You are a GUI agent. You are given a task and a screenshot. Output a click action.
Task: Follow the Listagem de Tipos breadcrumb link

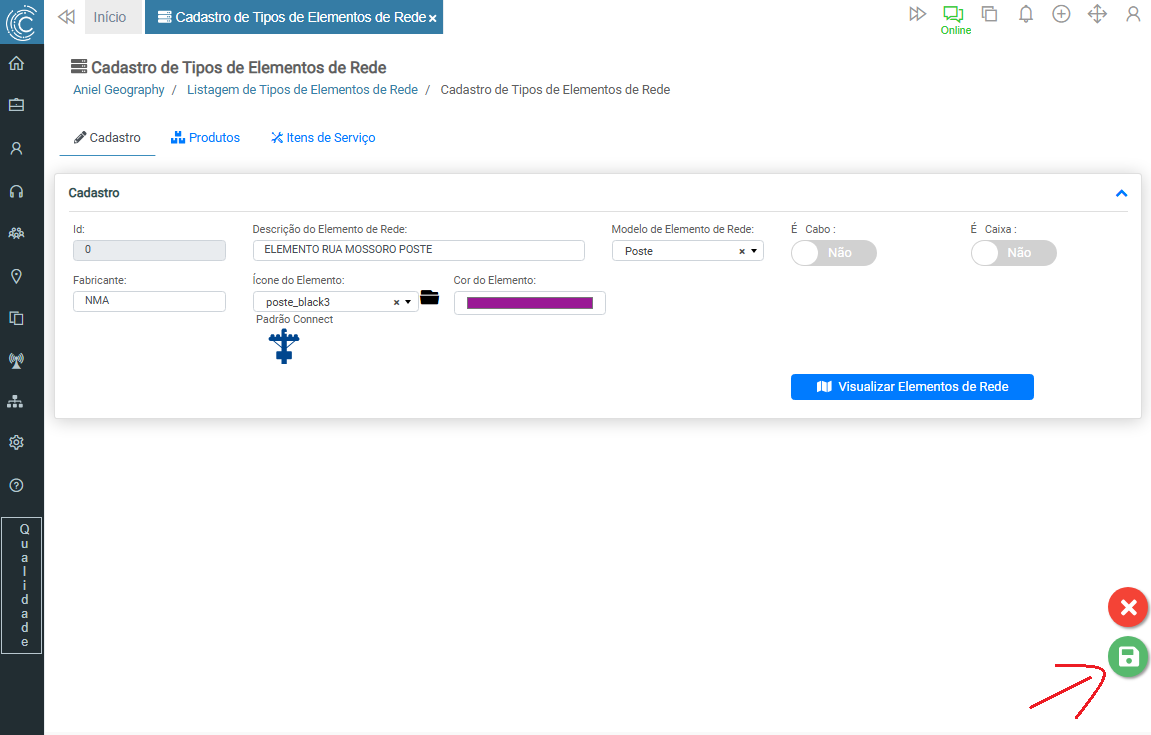pos(302,90)
